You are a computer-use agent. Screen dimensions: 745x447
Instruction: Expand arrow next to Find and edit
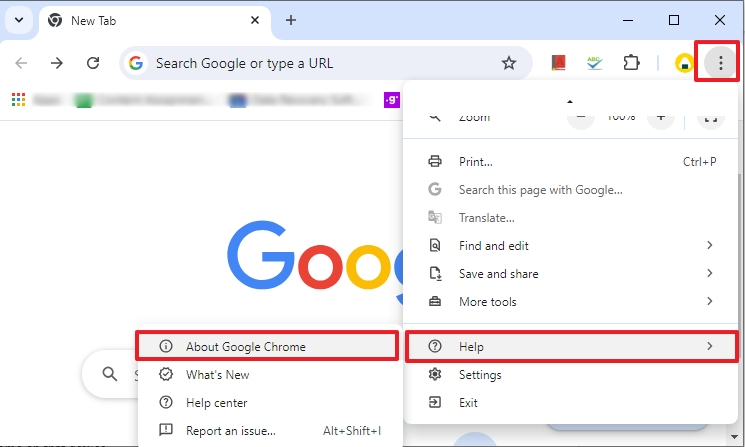709,245
